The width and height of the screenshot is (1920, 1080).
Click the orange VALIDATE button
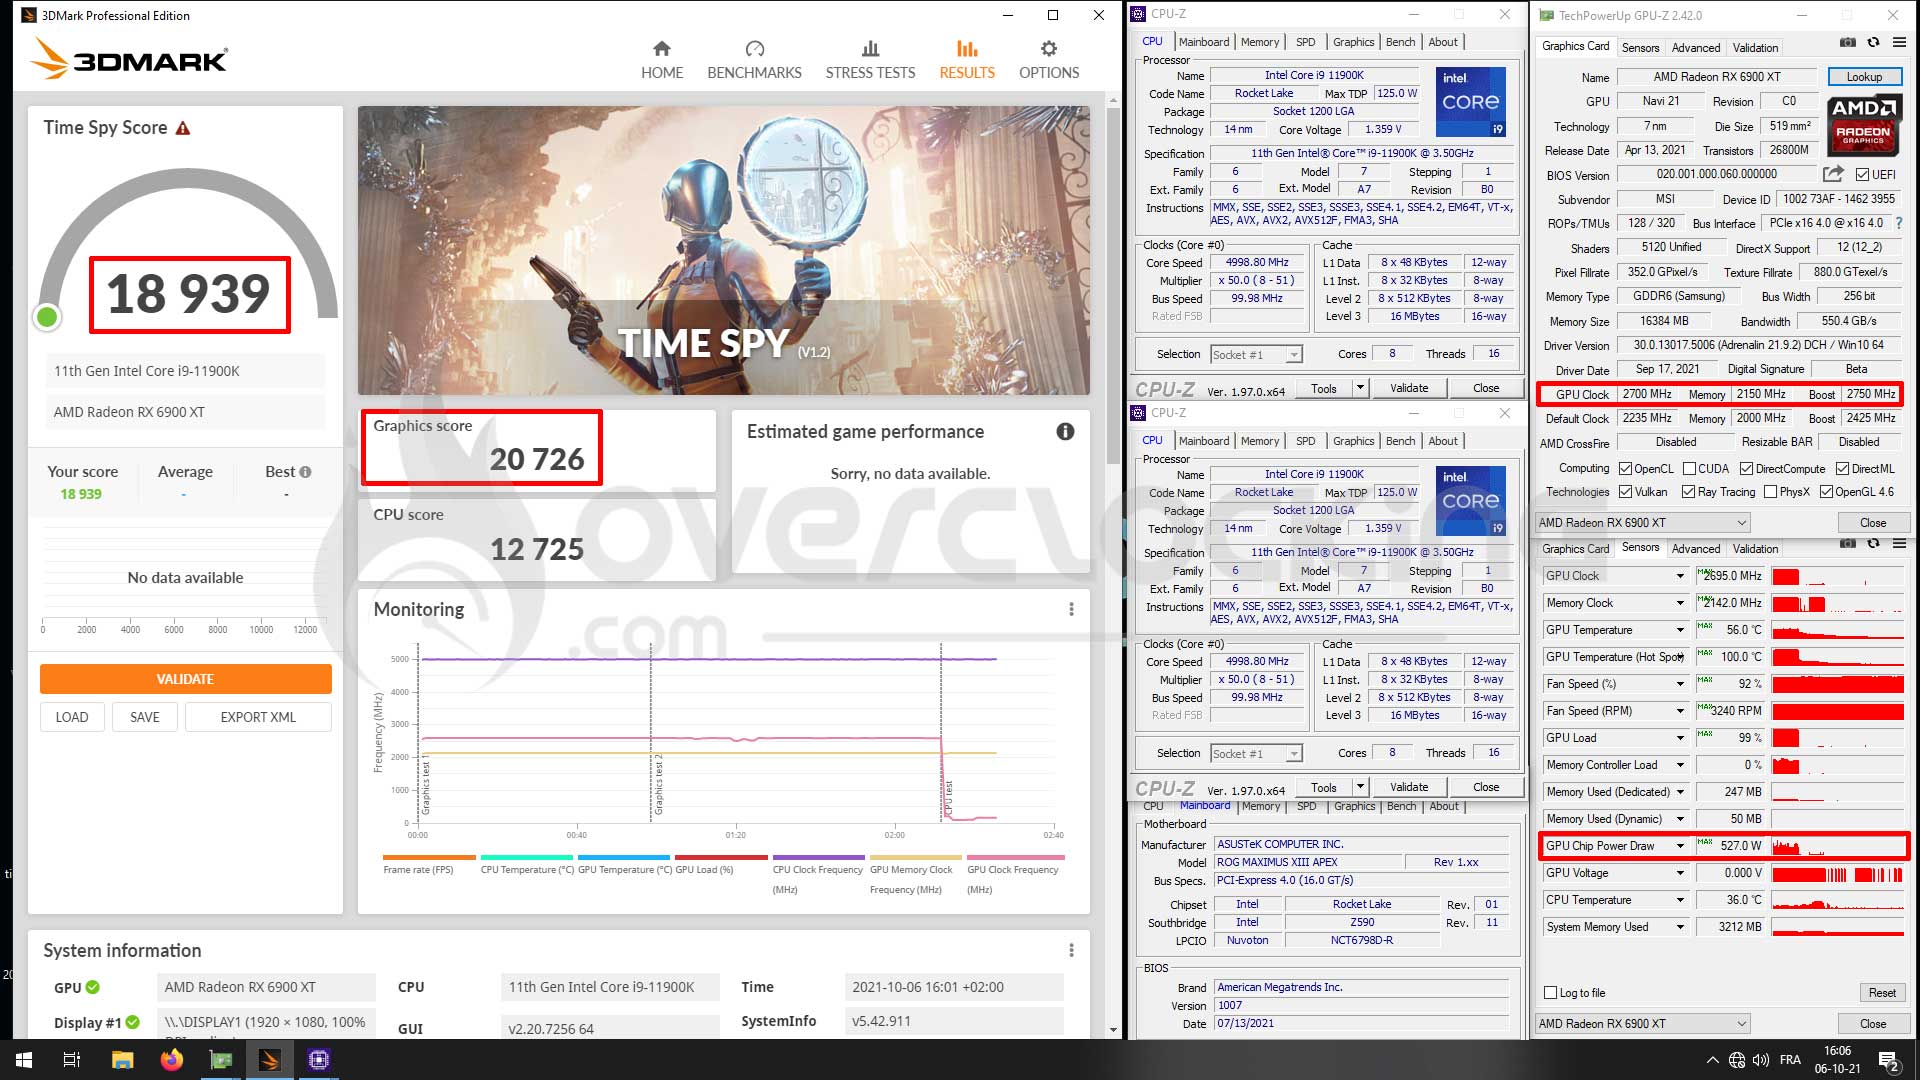(x=186, y=679)
